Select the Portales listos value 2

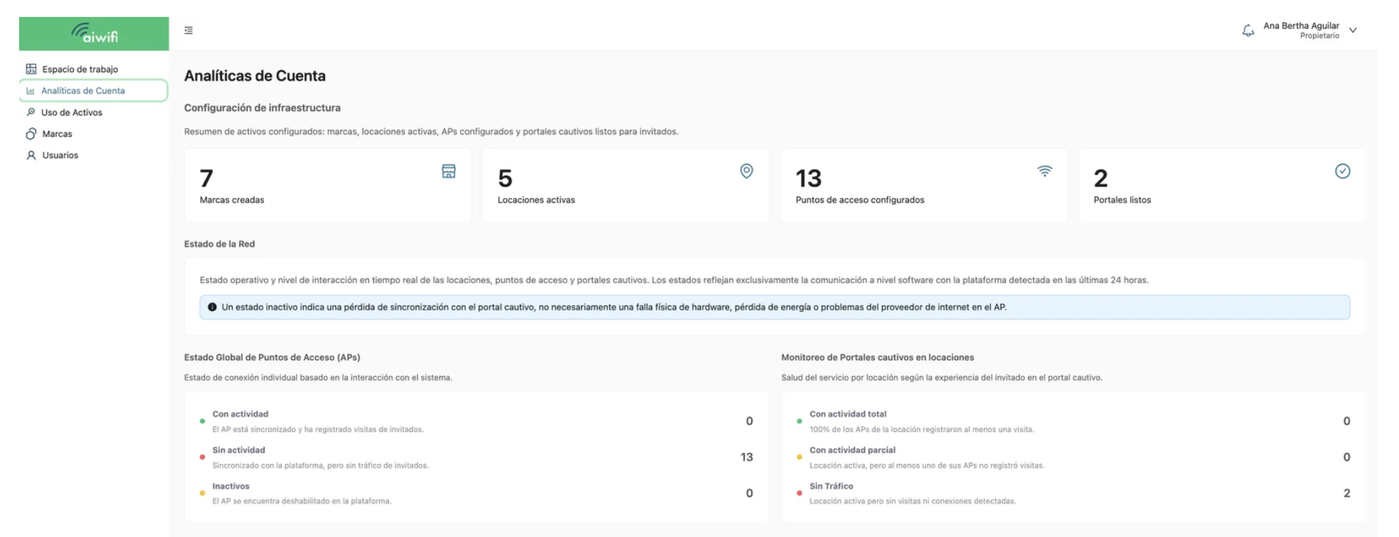point(1101,178)
